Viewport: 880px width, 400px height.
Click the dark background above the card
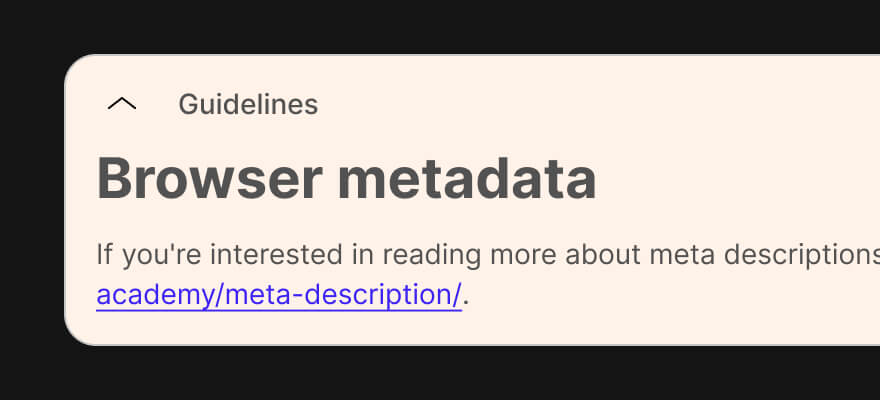coord(440,25)
